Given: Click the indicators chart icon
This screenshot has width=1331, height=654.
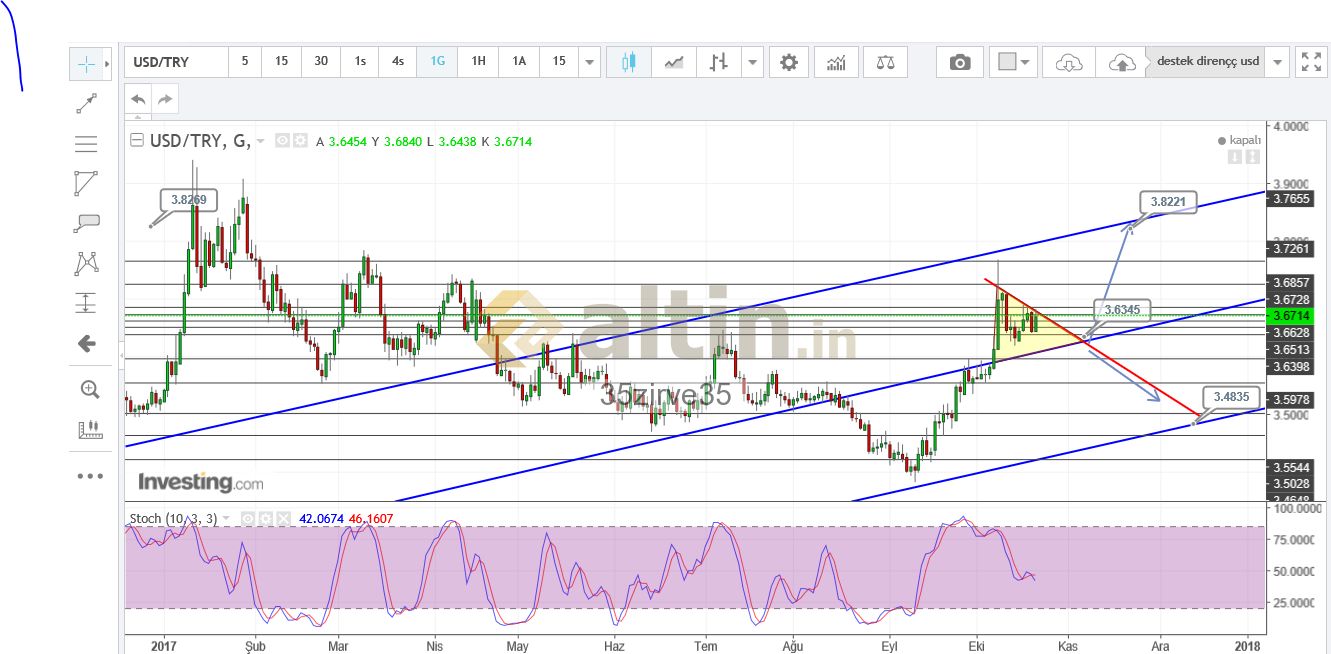Looking at the screenshot, I should (836, 62).
